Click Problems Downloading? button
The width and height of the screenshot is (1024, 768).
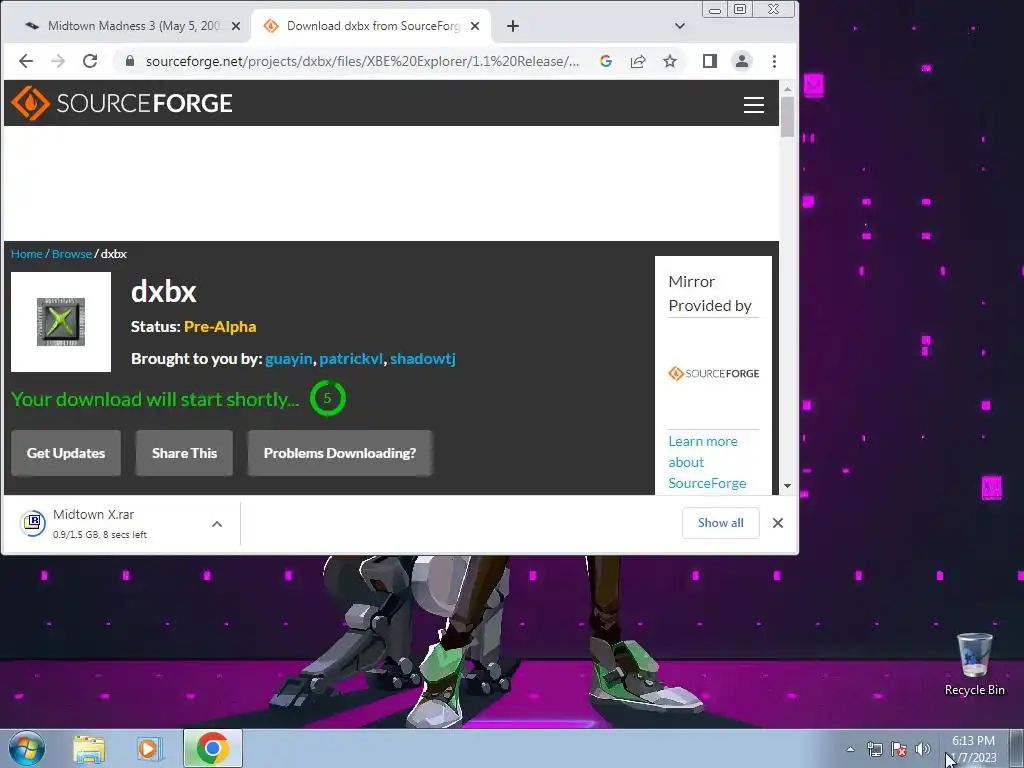340,453
